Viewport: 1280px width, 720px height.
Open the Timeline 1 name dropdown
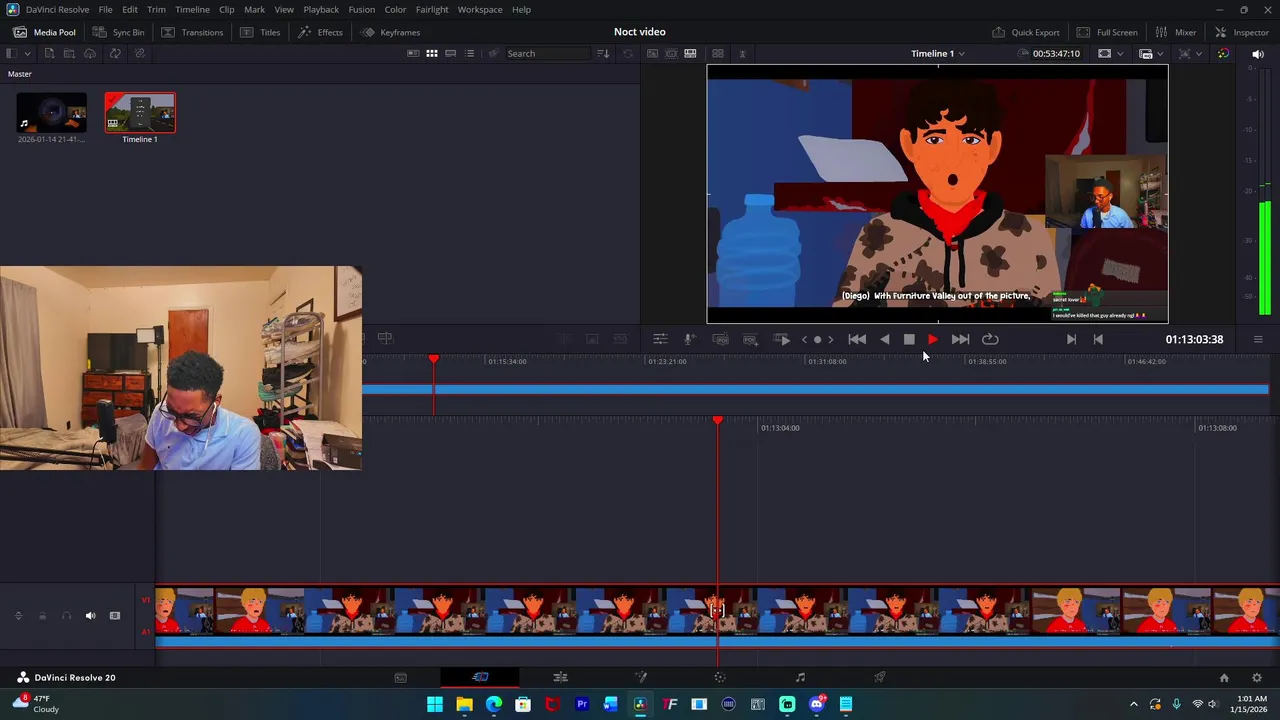[937, 53]
